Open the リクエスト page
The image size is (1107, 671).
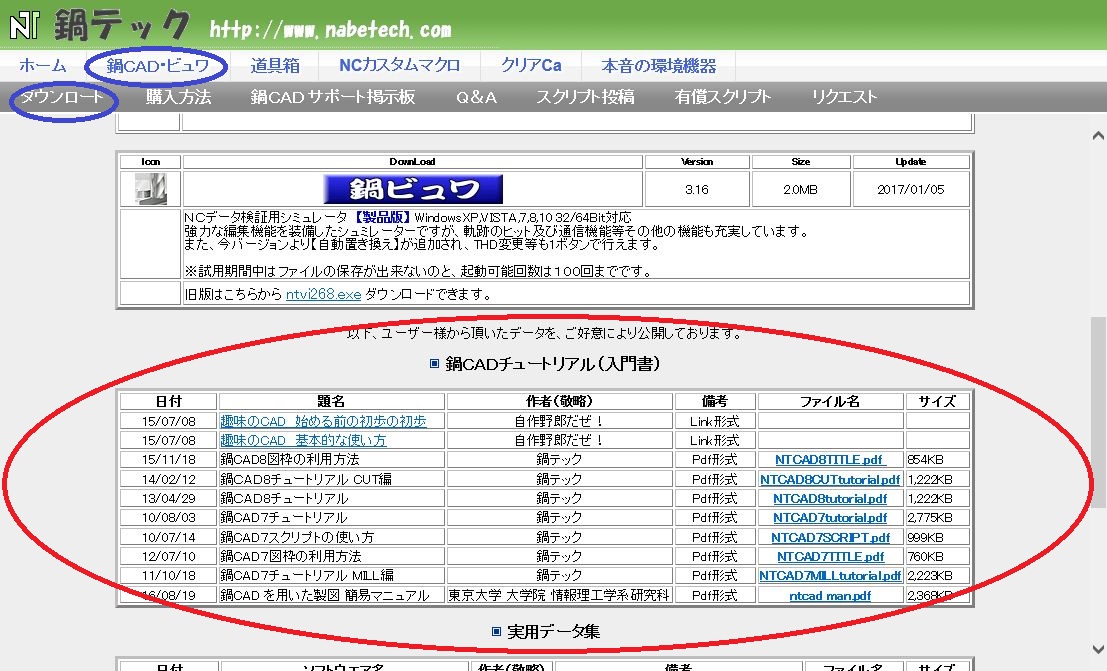(844, 97)
